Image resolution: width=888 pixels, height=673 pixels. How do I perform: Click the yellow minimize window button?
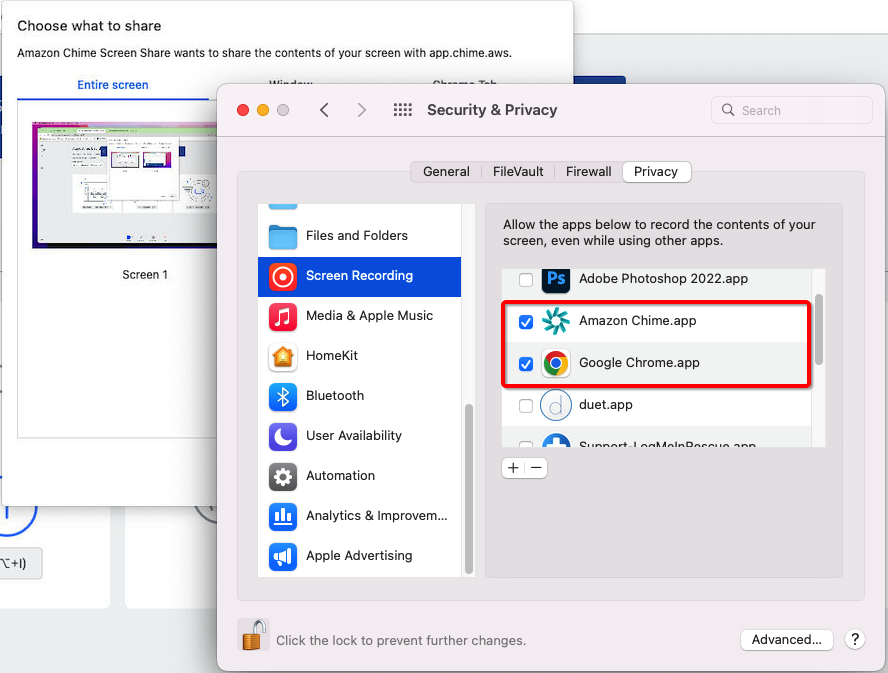263,110
